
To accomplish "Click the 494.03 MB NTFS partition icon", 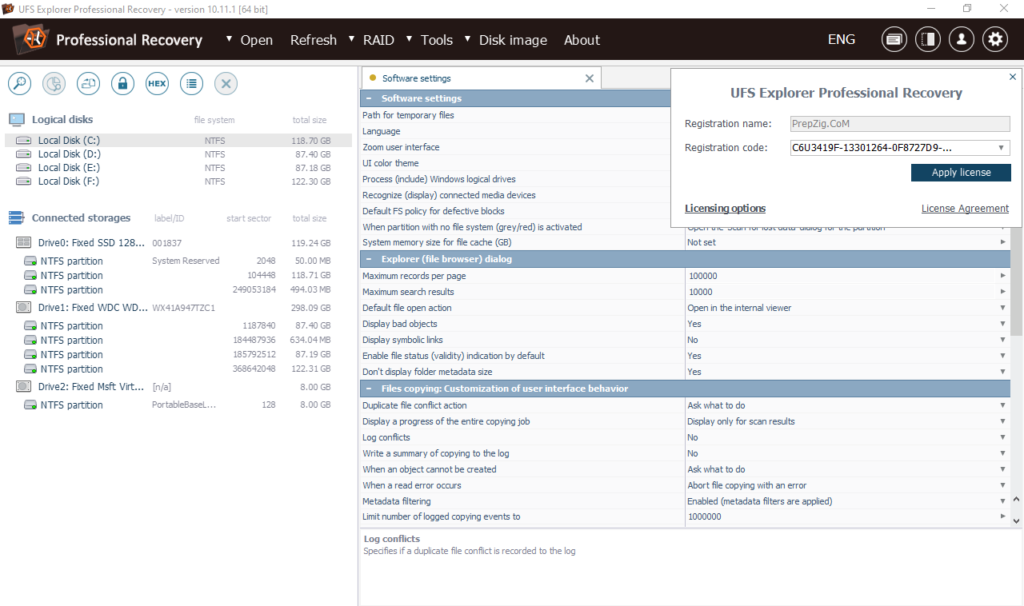I will tap(30, 290).
